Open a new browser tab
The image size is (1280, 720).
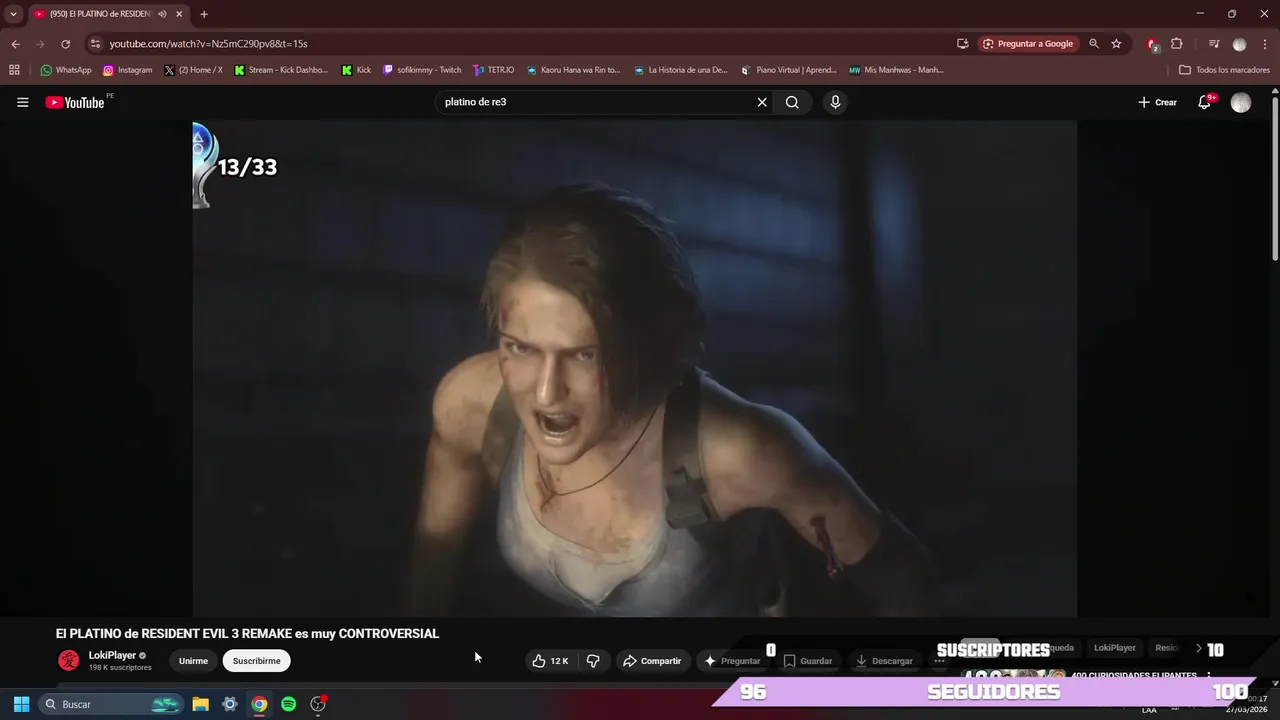click(x=204, y=14)
